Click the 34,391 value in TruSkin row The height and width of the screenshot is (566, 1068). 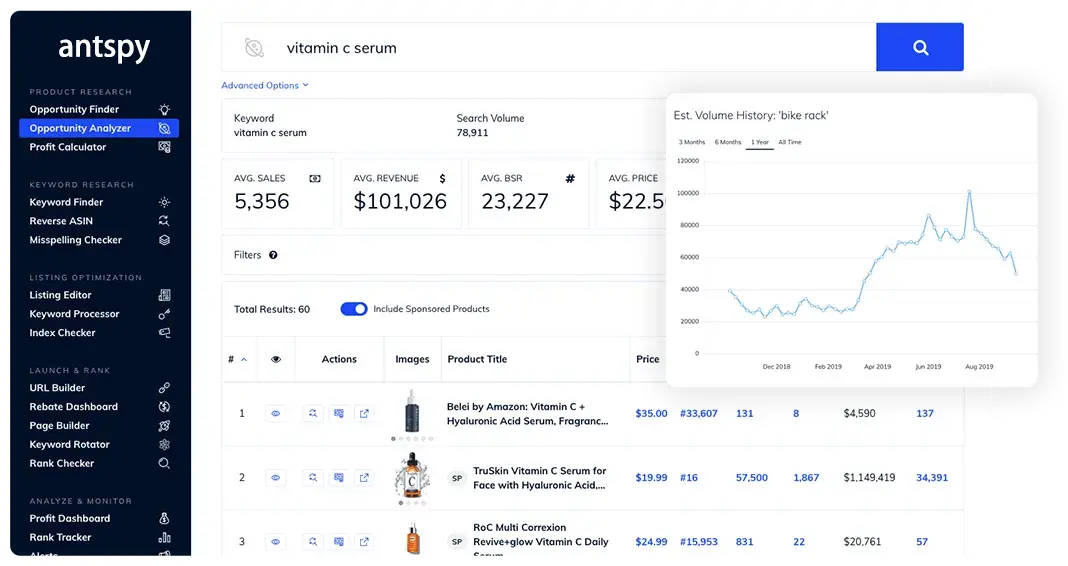click(x=931, y=477)
